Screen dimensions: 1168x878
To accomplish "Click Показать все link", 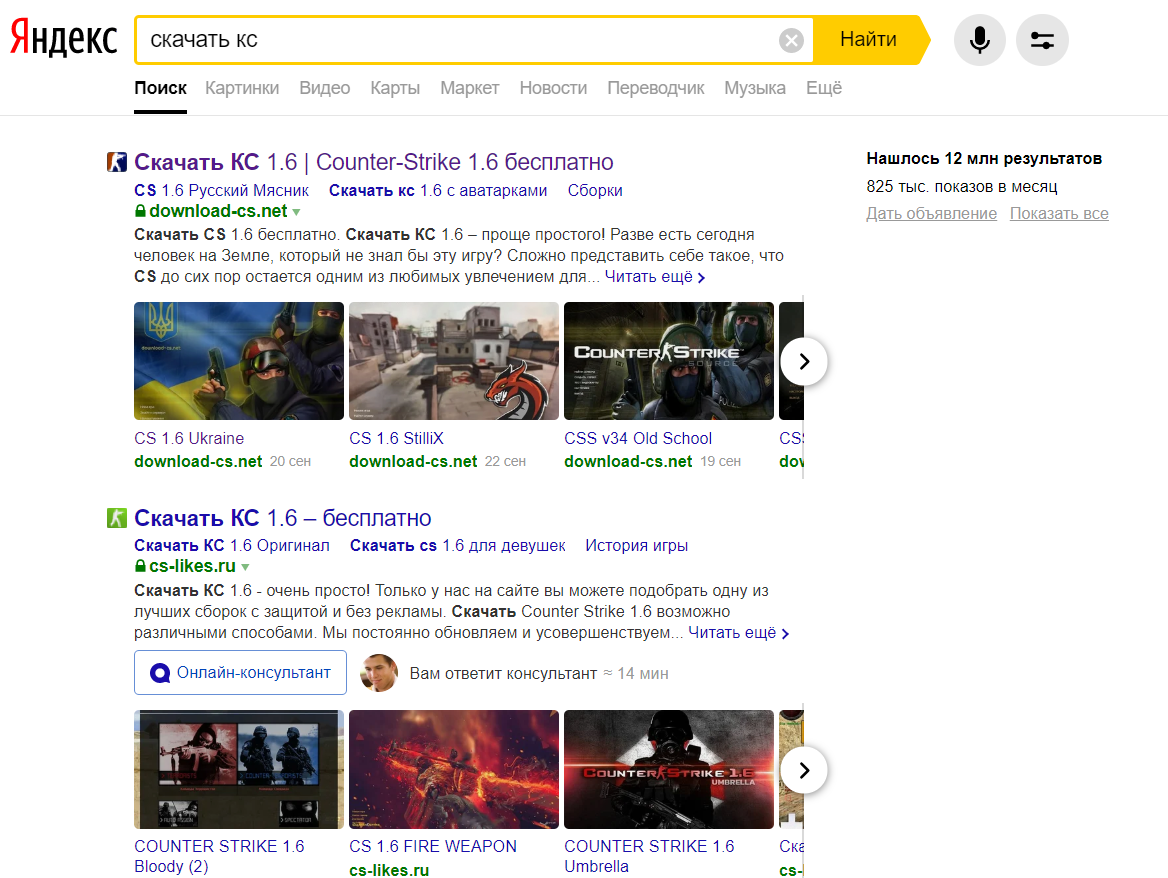I will [1059, 214].
